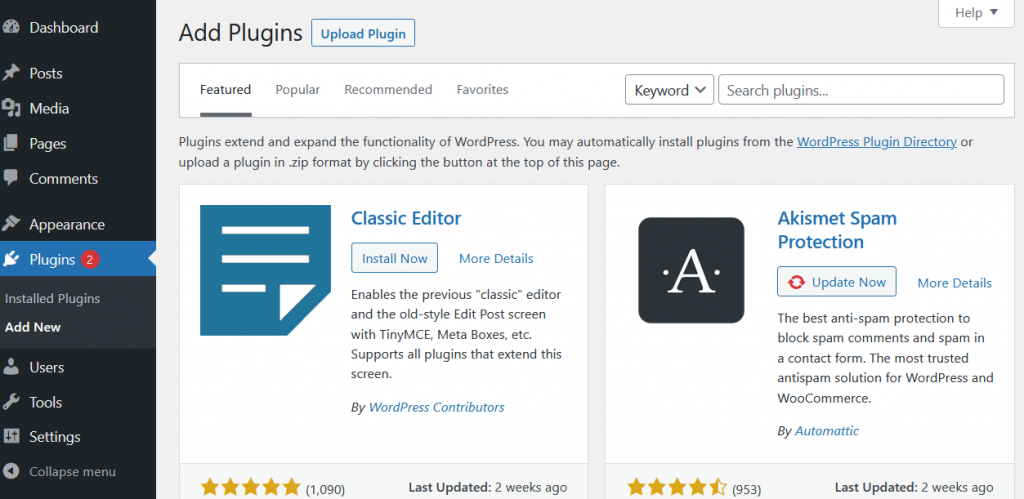Click the Users icon in sidebar

[11, 367]
